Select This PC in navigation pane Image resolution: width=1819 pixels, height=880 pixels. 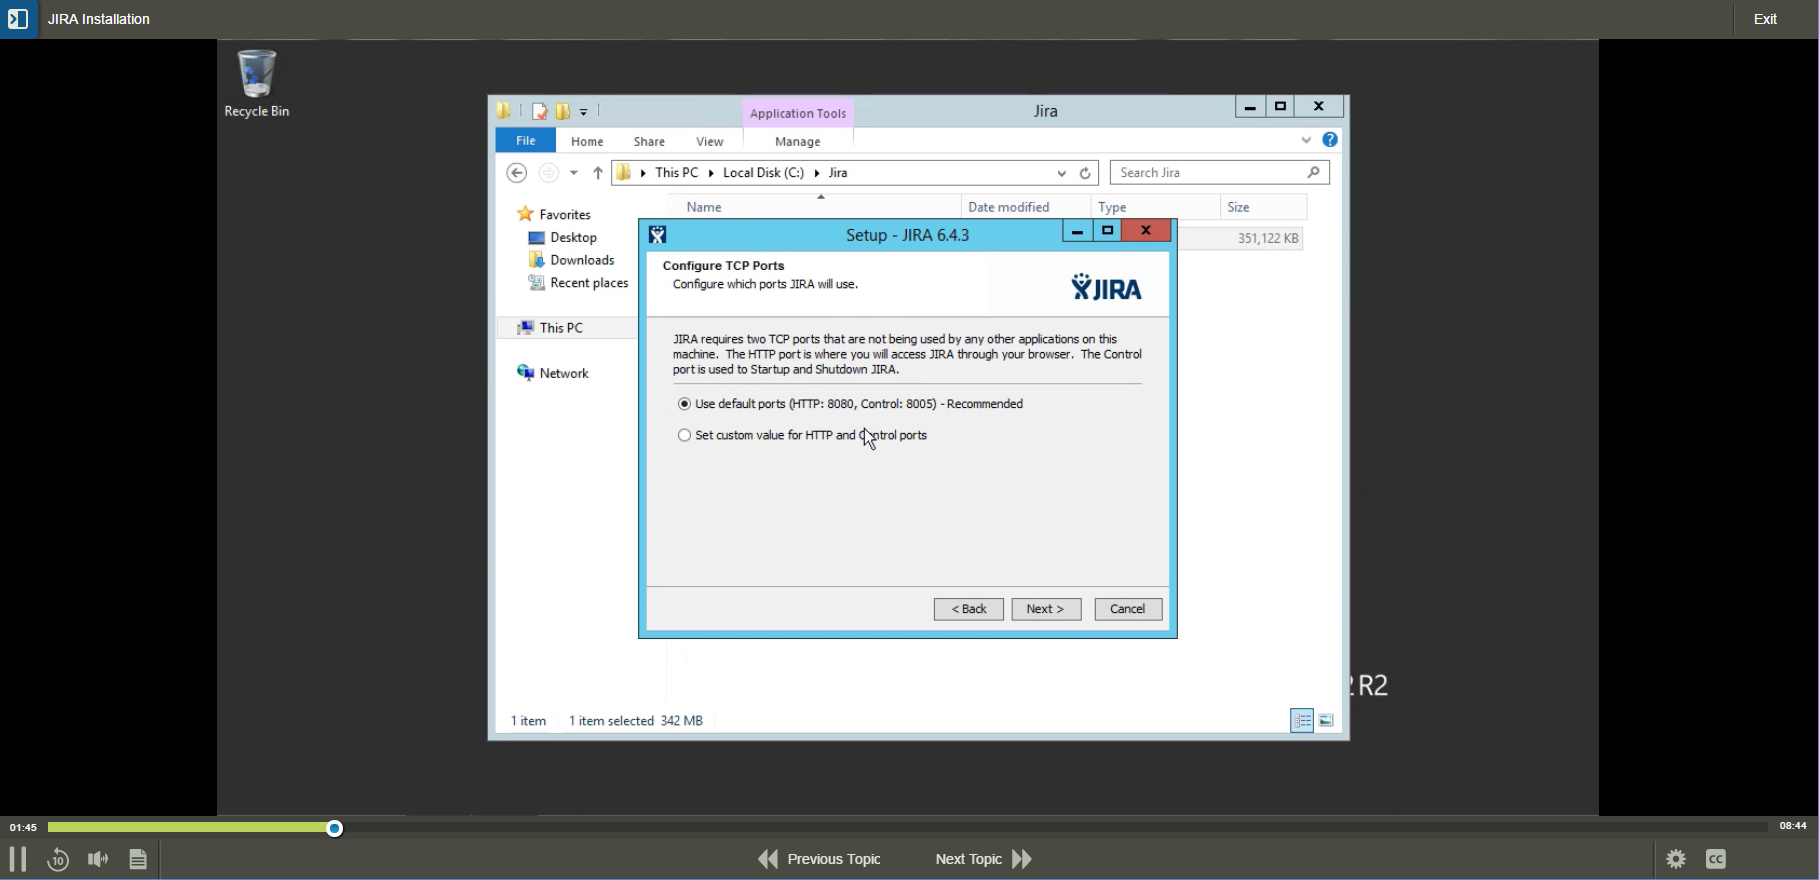pyautogui.click(x=561, y=328)
